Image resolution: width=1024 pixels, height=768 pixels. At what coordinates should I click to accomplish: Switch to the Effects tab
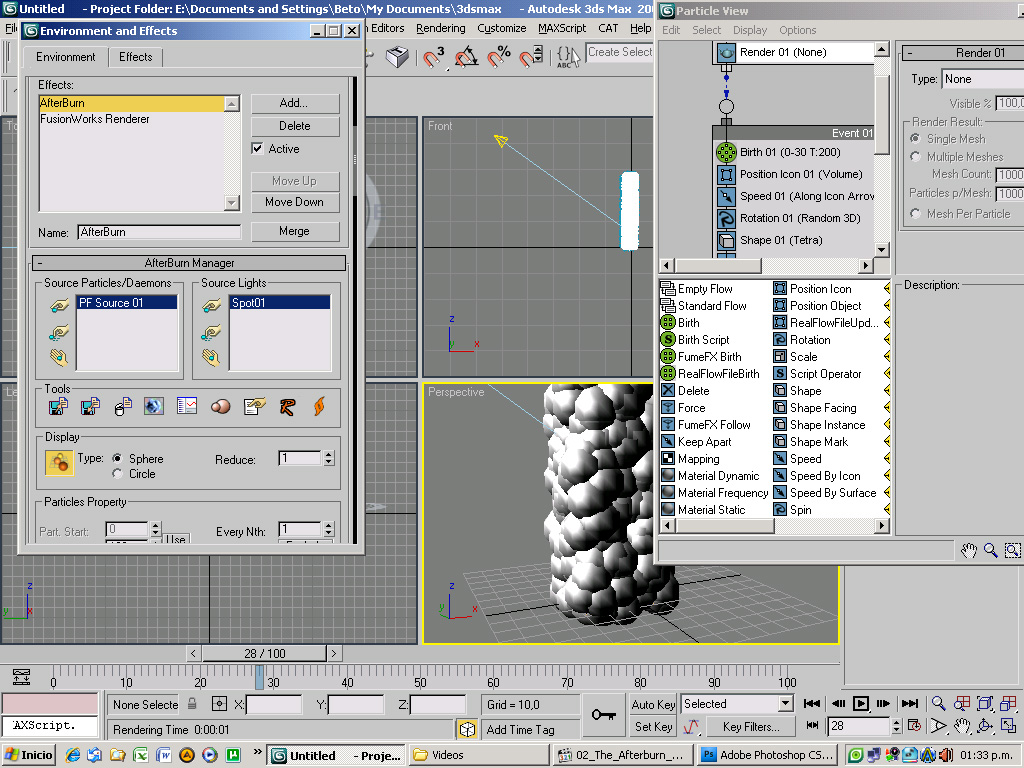pyautogui.click(x=135, y=57)
